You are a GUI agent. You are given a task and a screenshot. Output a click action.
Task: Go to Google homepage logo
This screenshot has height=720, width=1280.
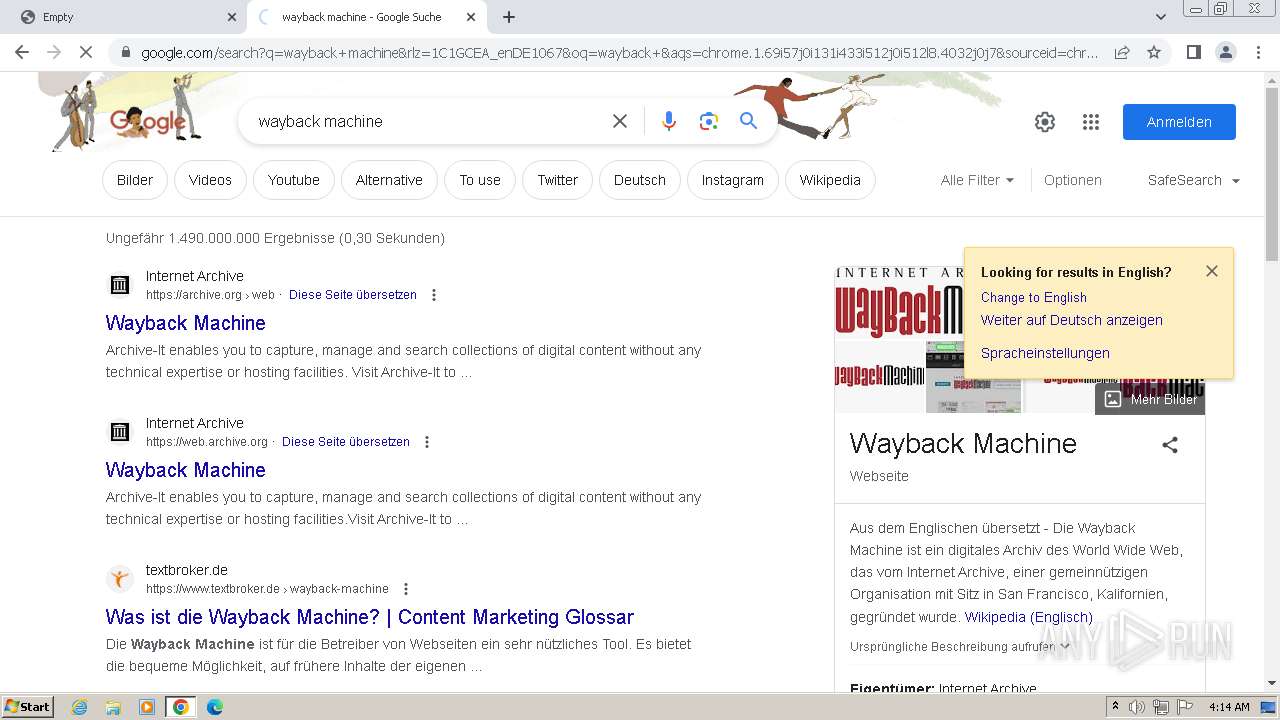(148, 122)
